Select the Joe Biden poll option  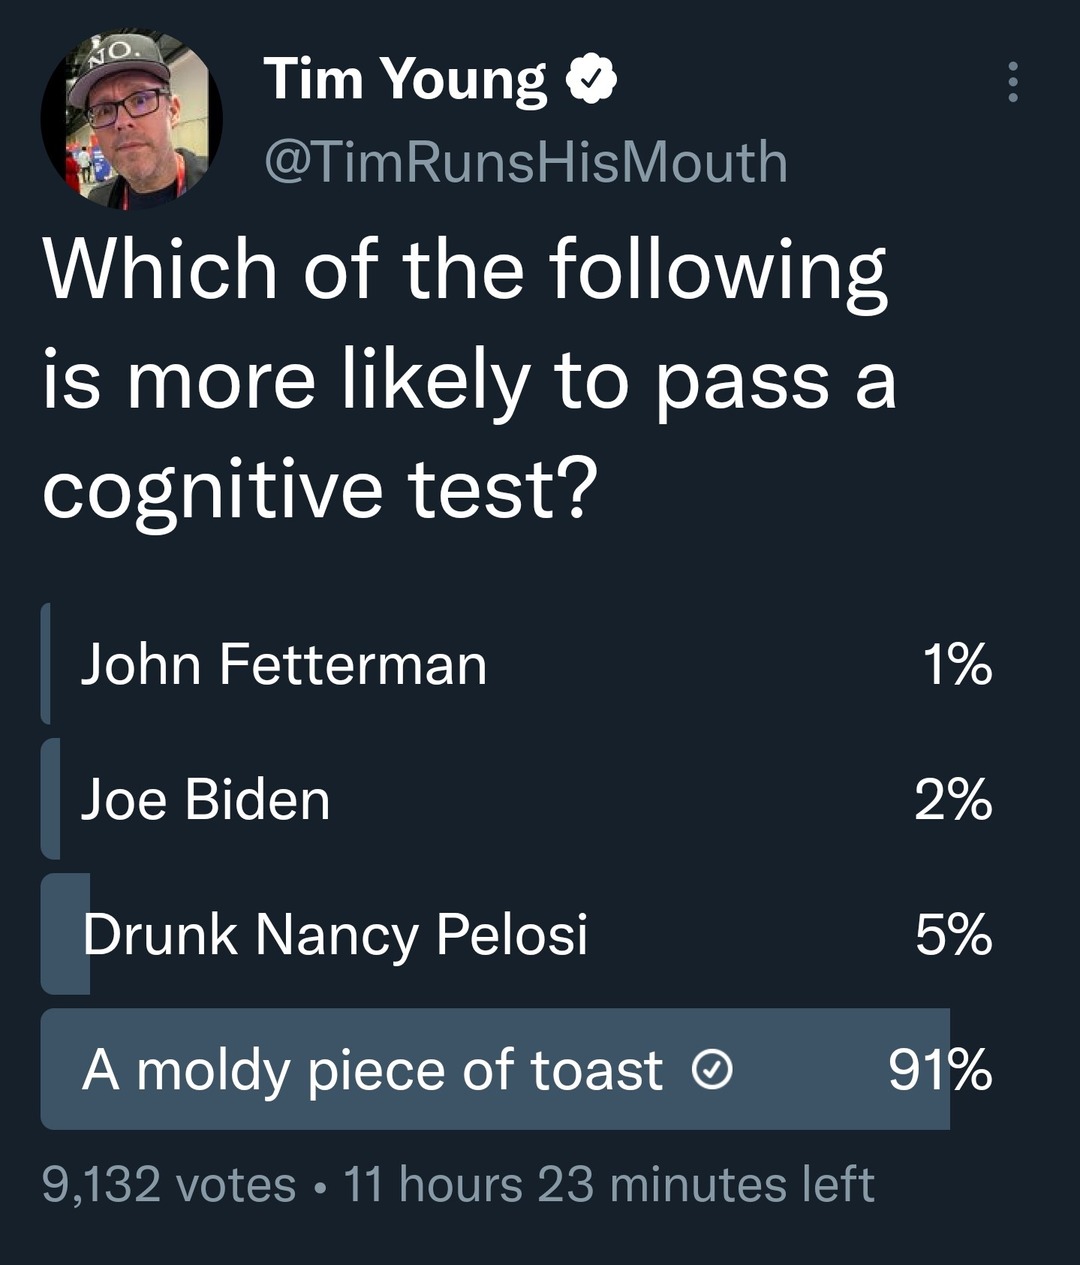205,800
